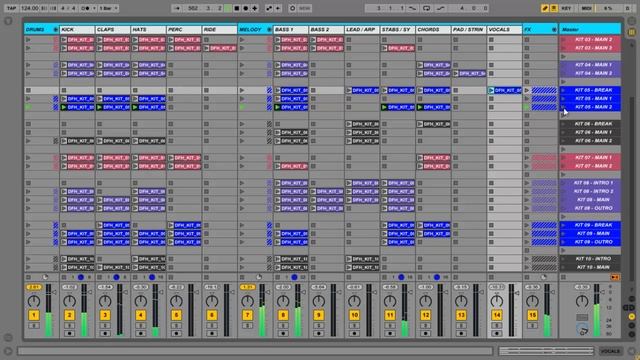Toggle the Loop switch icon
The height and width of the screenshot is (360, 640).
pos(427,8)
